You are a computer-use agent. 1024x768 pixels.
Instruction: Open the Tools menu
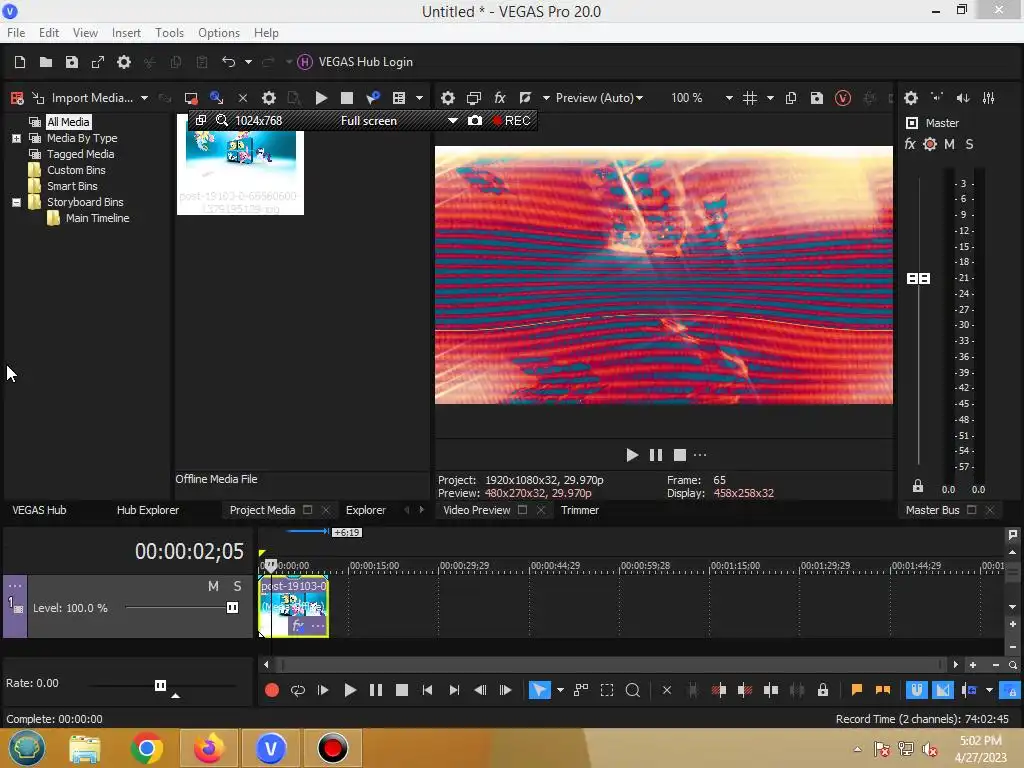(169, 33)
